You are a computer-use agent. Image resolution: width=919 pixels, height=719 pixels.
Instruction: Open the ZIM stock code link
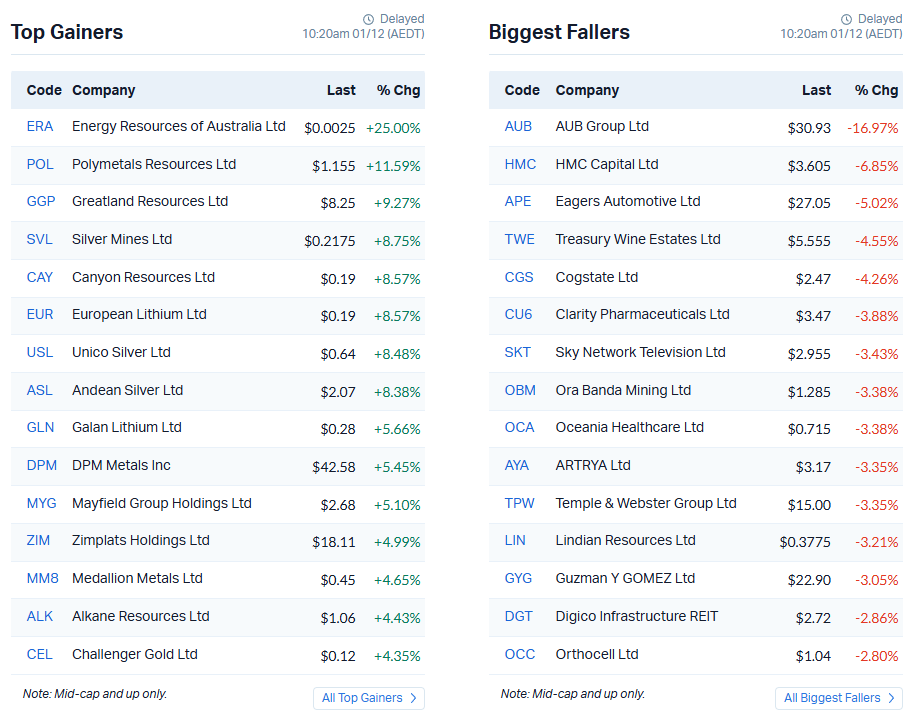(x=38, y=541)
